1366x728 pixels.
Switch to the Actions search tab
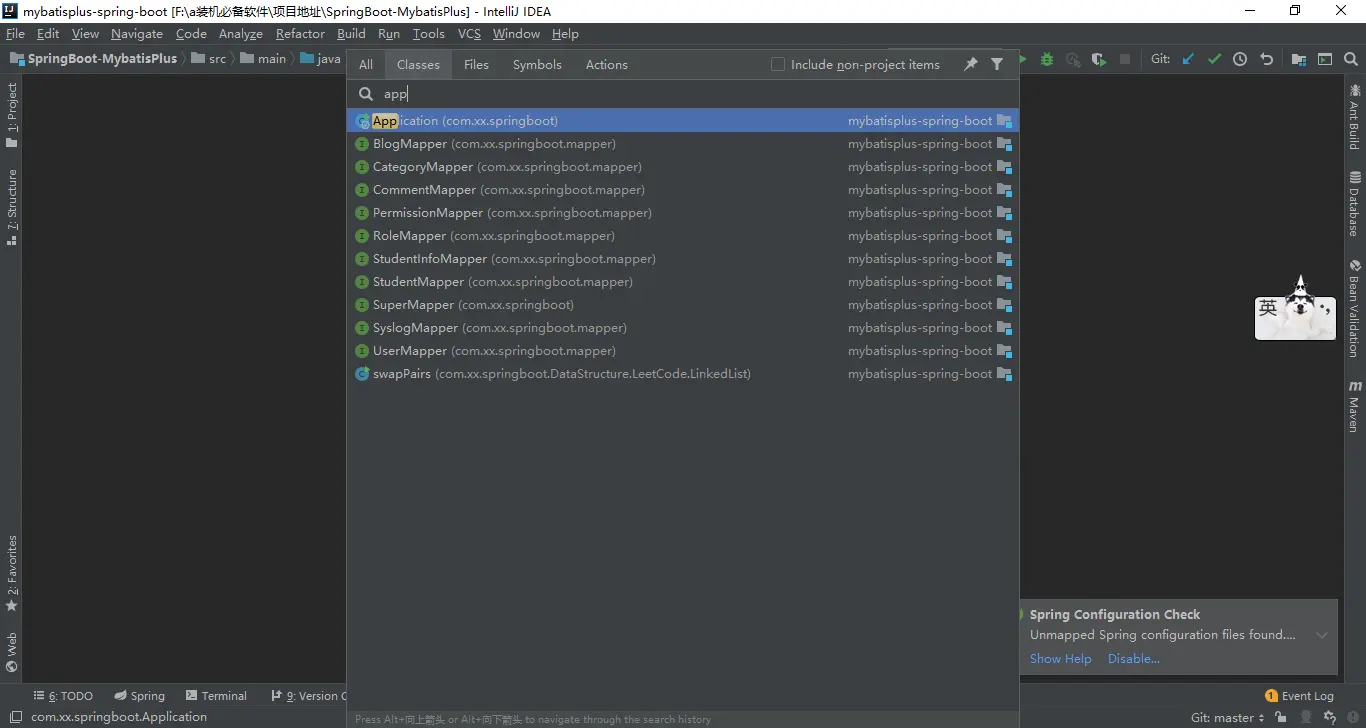pos(607,64)
